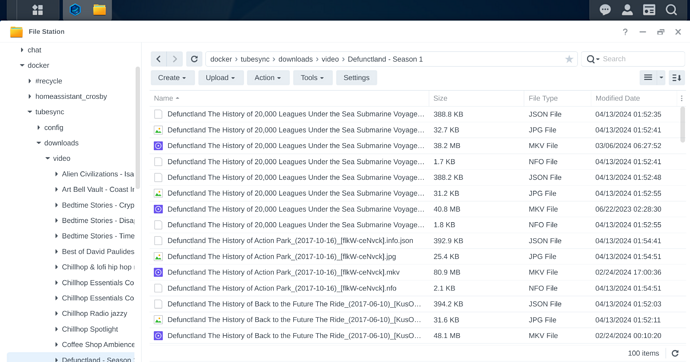Click JPG icon for 31.6 KB file

tap(158, 320)
